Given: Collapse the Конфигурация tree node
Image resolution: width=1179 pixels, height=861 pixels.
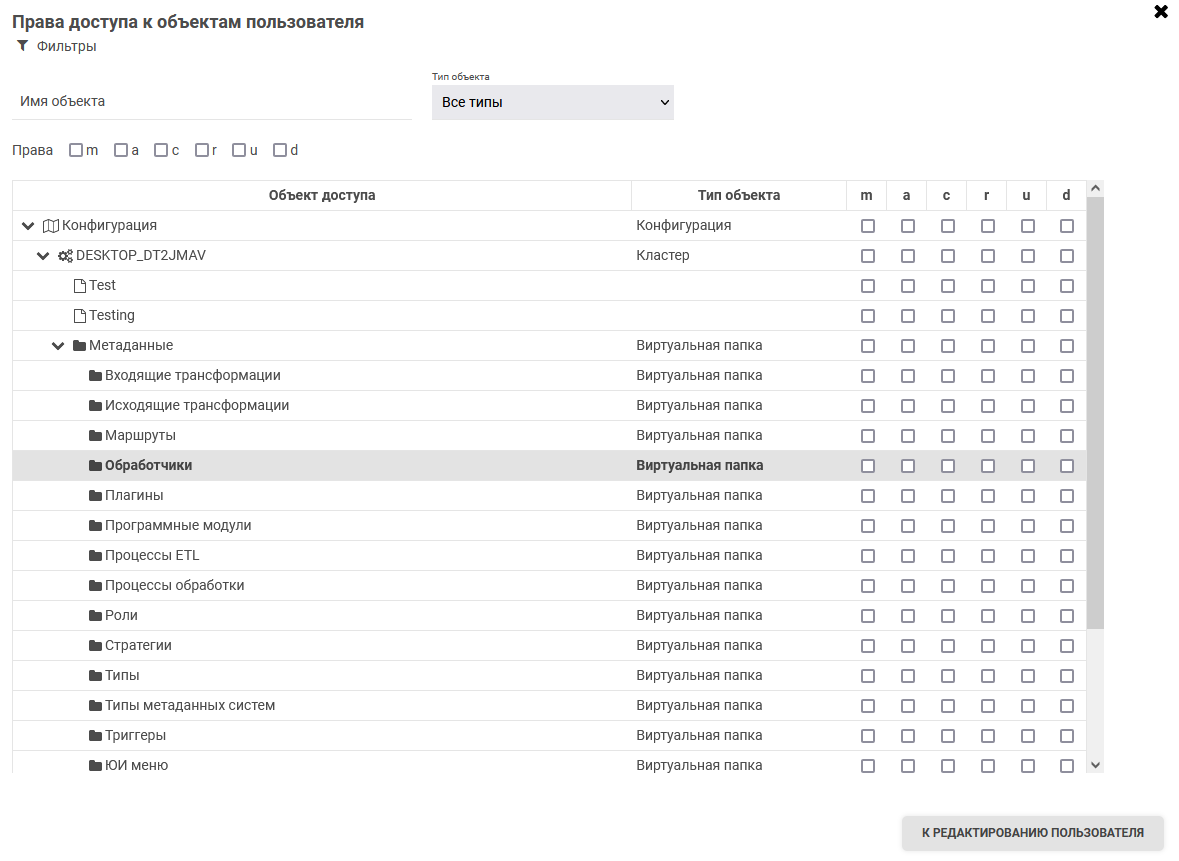Looking at the screenshot, I should coord(28,226).
